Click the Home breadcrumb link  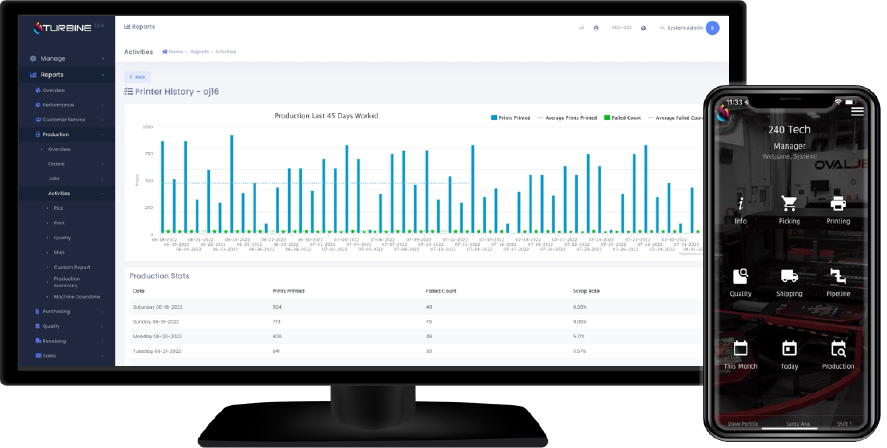tap(173, 51)
